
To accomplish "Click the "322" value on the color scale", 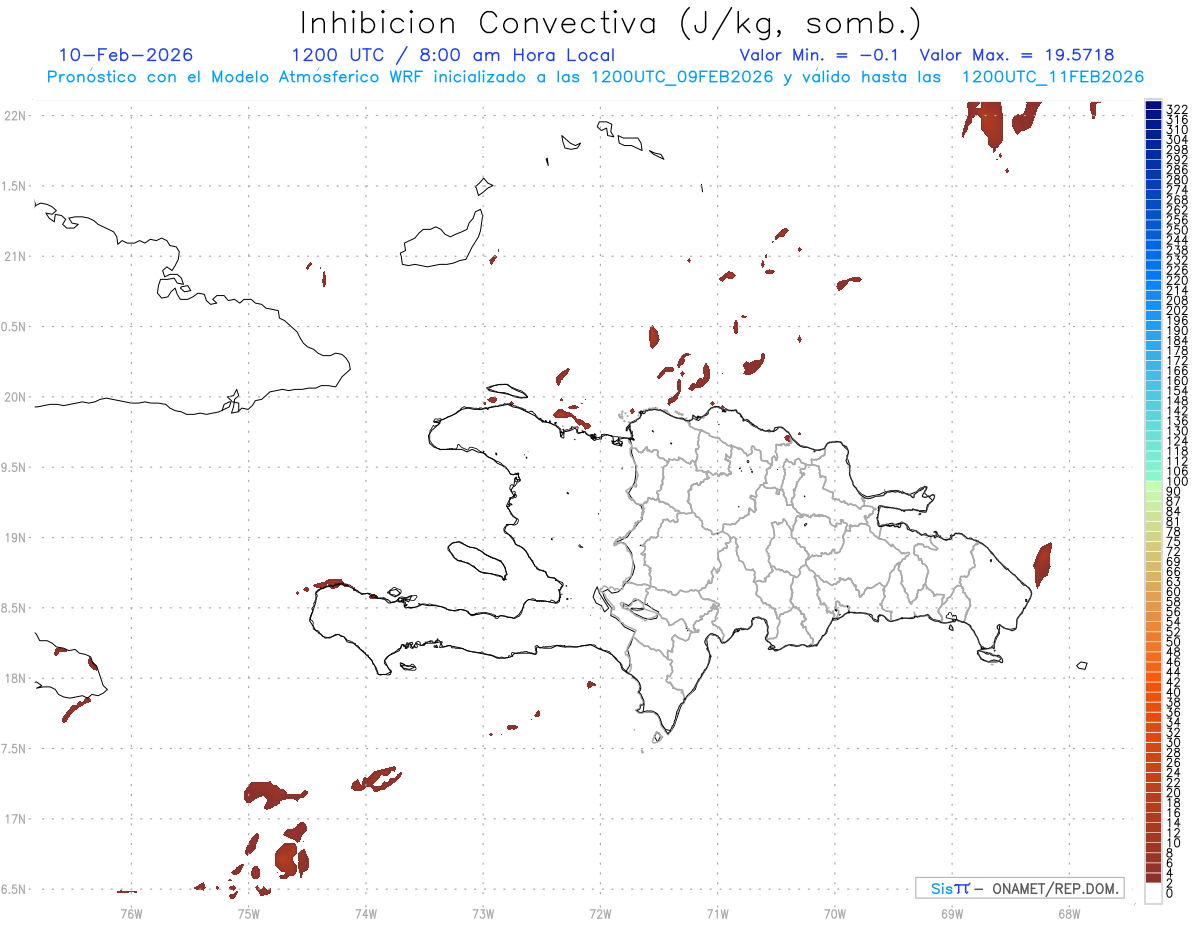I will pyautogui.click(x=1176, y=108).
